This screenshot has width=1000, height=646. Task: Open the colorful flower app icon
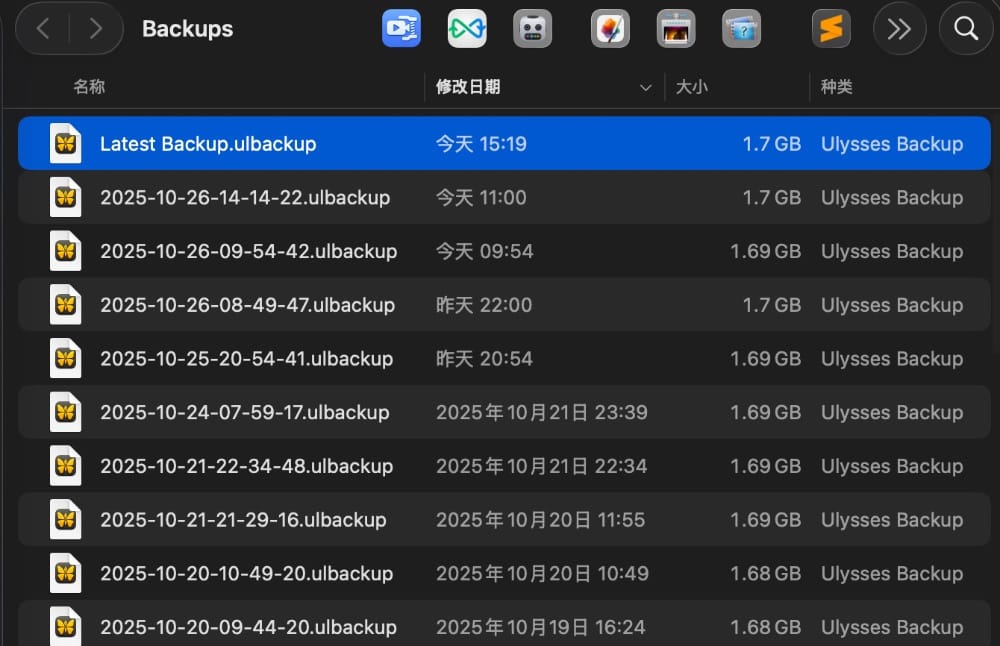[610, 28]
